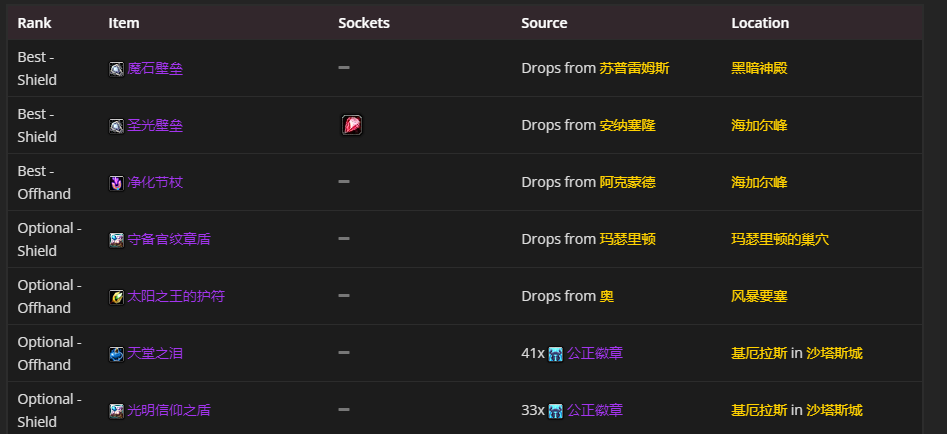The width and height of the screenshot is (947, 434).
Task: Click the 太阳之王的护符 item icon
Action: coord(116,297)
